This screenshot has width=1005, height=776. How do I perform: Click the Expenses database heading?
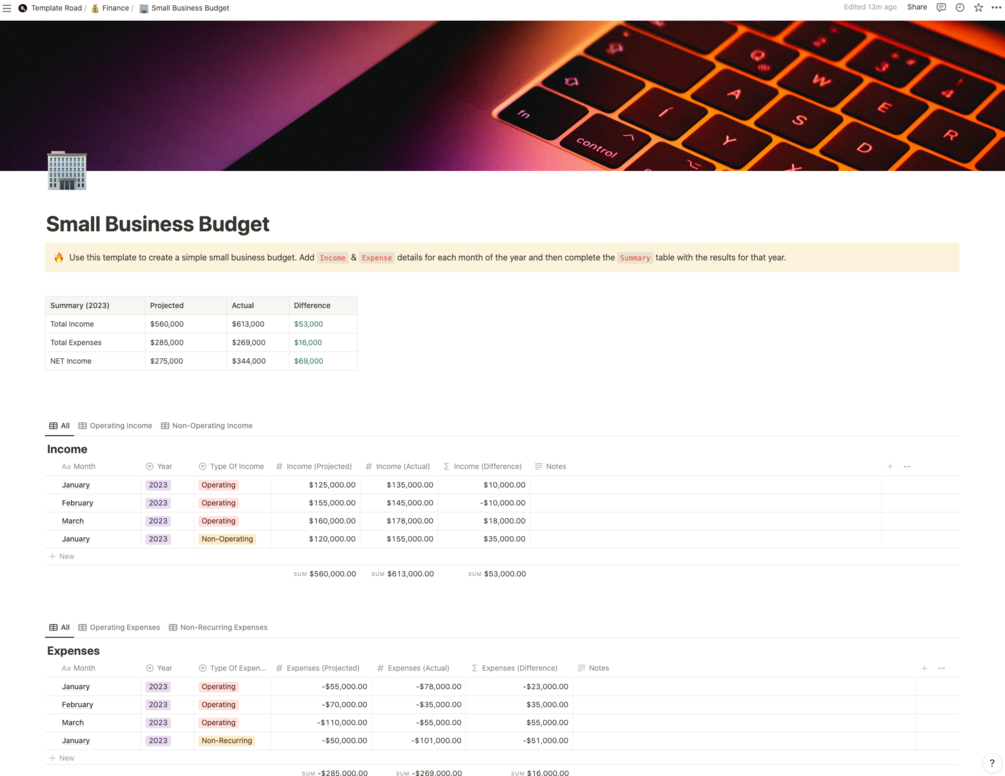[73, 651]
